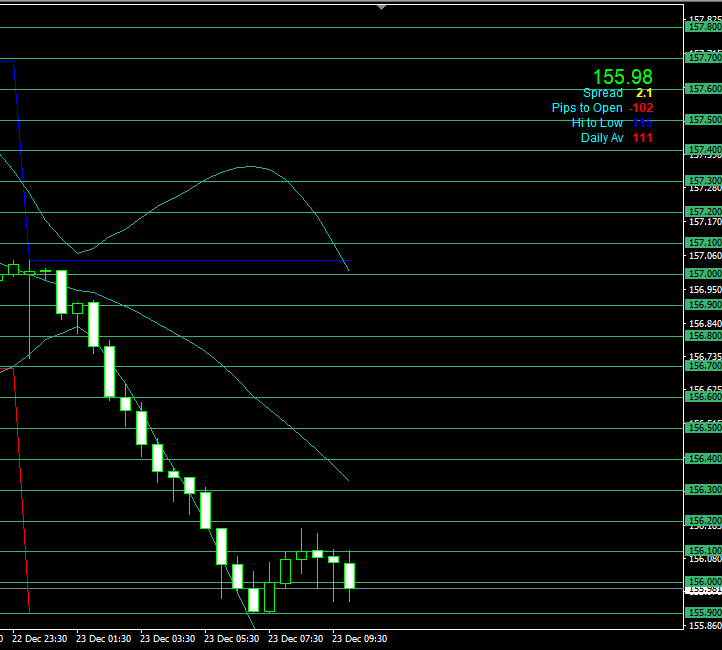The height and width of the screenshot is (650, 722).
Task: Click the 22 Dec 23:30 time label
Action: tap(41, 638)
